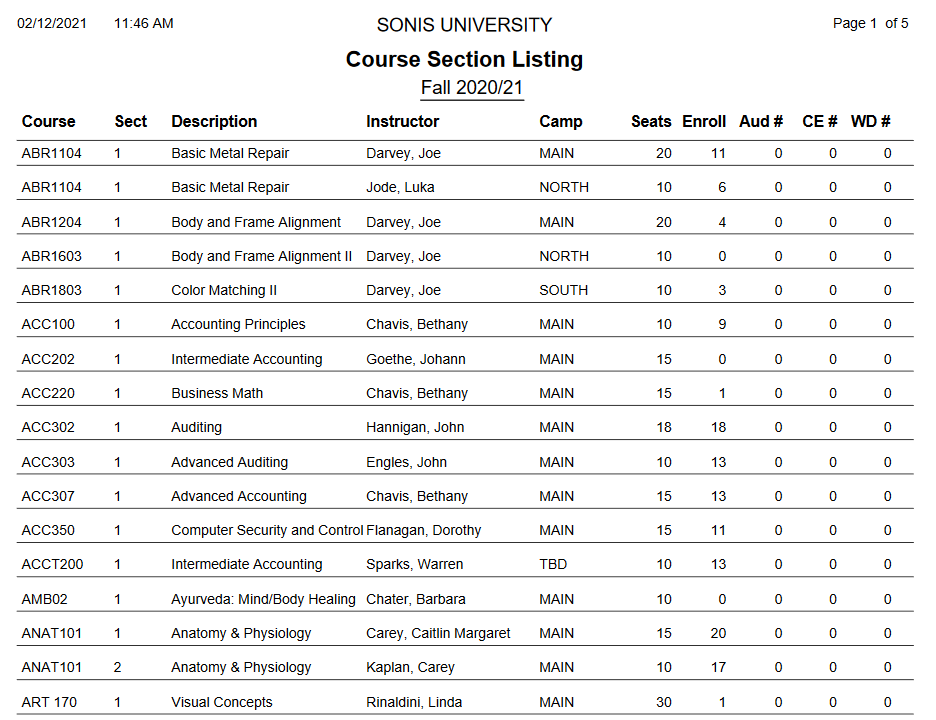
Task: Click the Course Section Listing title
Action: tap(464, 59)
